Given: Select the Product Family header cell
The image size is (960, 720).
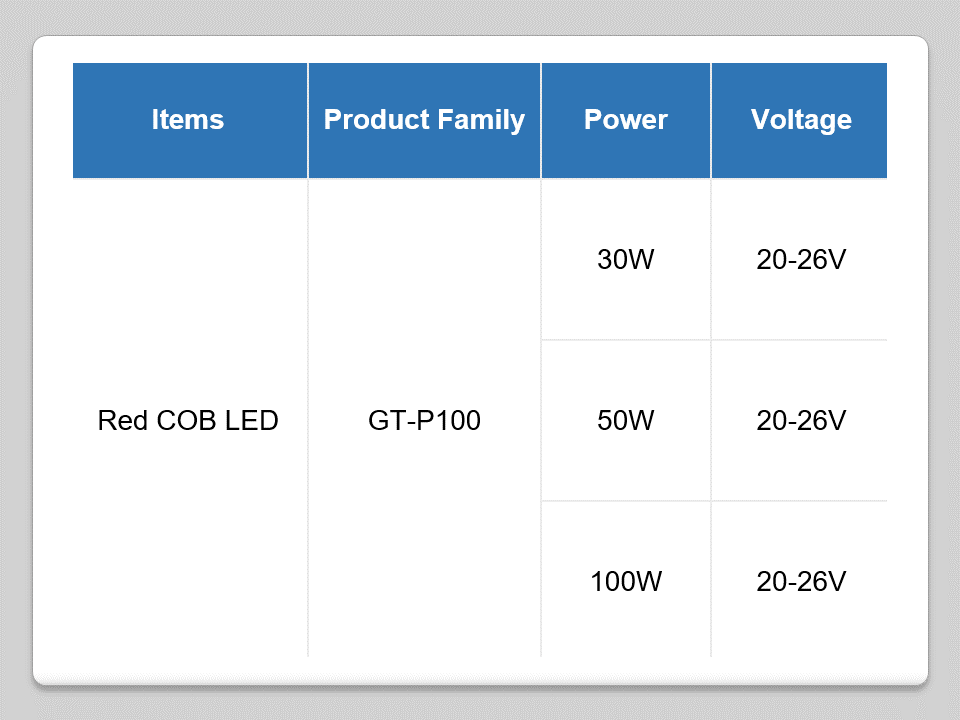Looking at the screenshot, I should [x=424, y=120].
